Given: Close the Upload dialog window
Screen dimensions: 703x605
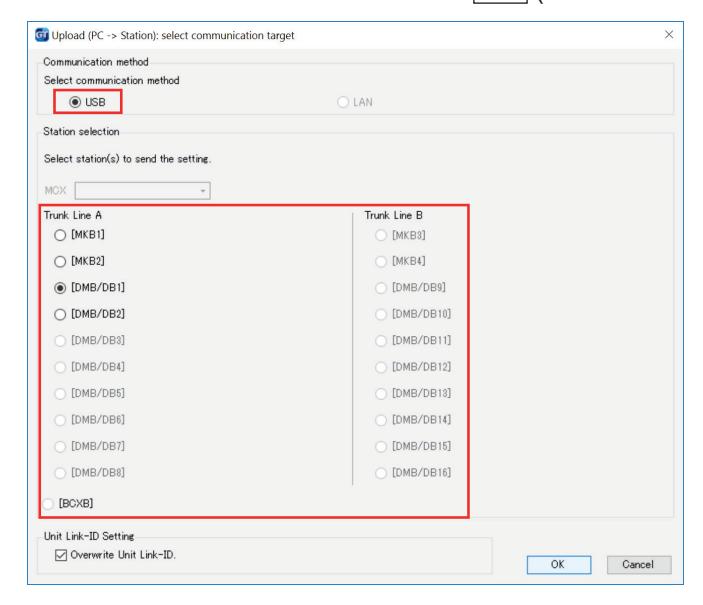Looking at the screenshot, I should 668,35.
